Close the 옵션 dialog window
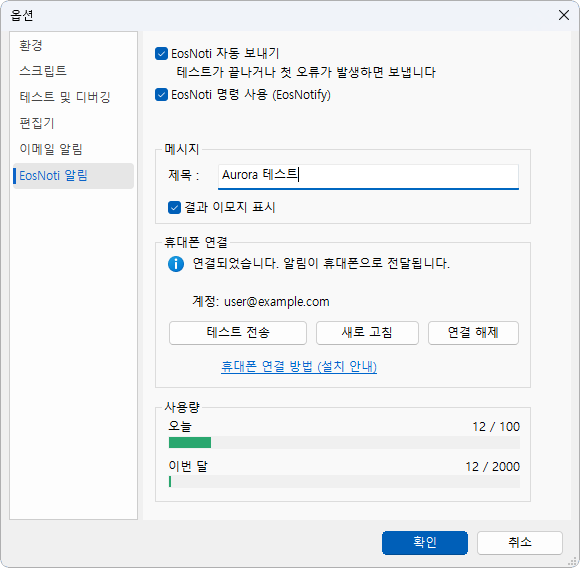The height and width of the screenshot is (568, 580). point(564,15)
